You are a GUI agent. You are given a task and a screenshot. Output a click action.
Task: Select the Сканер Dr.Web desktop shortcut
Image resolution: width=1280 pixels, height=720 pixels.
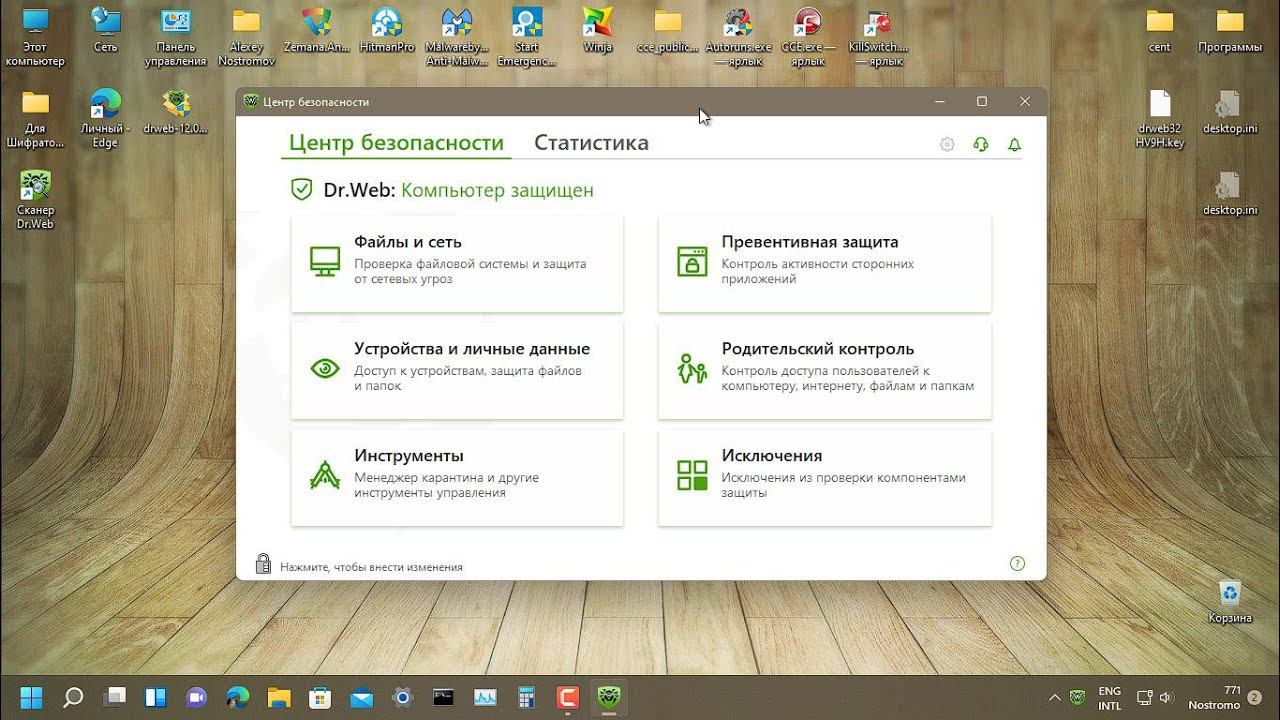click(x=35, y=200)
